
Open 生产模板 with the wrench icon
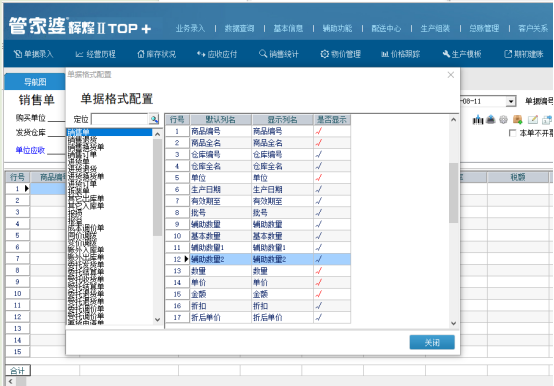point(462,54)
